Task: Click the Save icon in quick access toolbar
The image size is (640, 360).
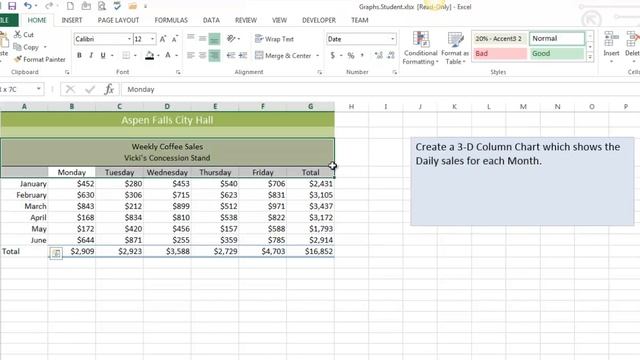Action: coord(12,6)
